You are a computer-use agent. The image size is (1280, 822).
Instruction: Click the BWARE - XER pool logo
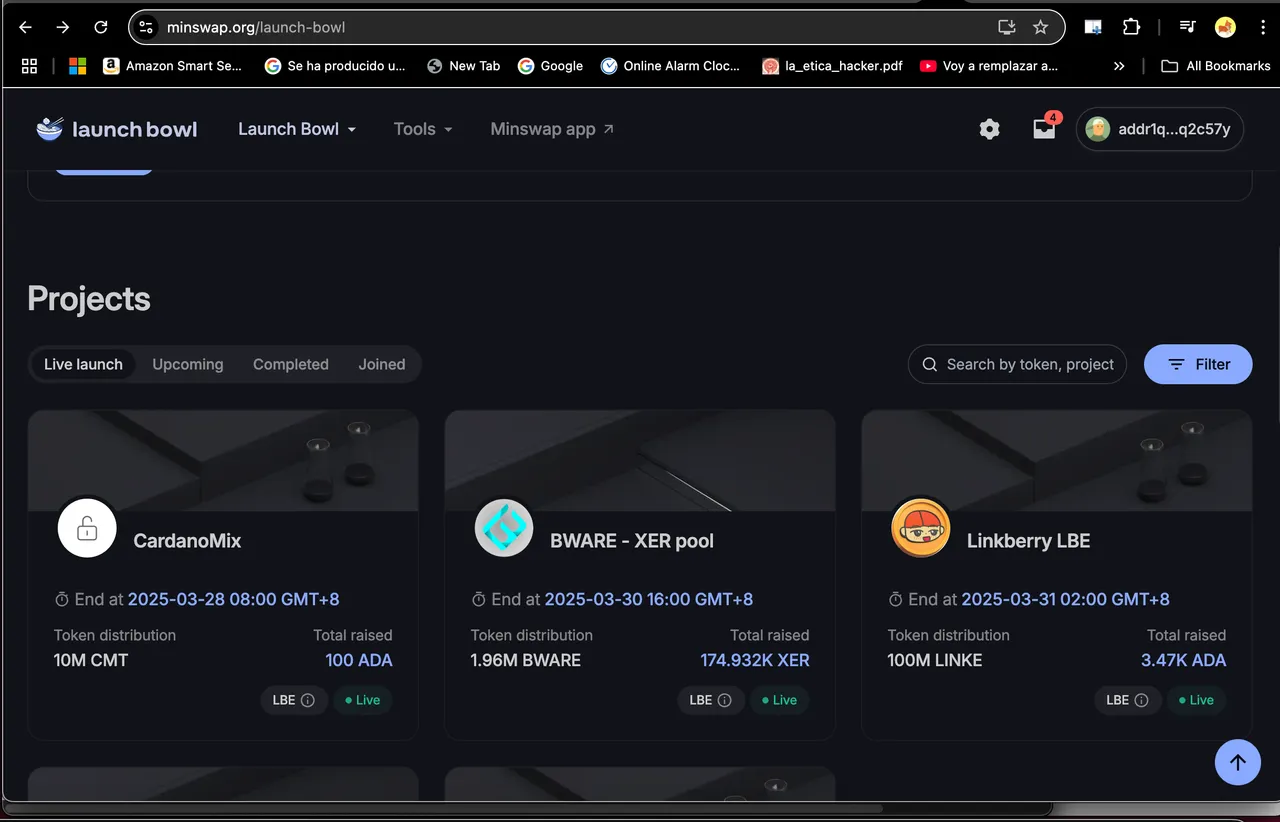[504, 527]
